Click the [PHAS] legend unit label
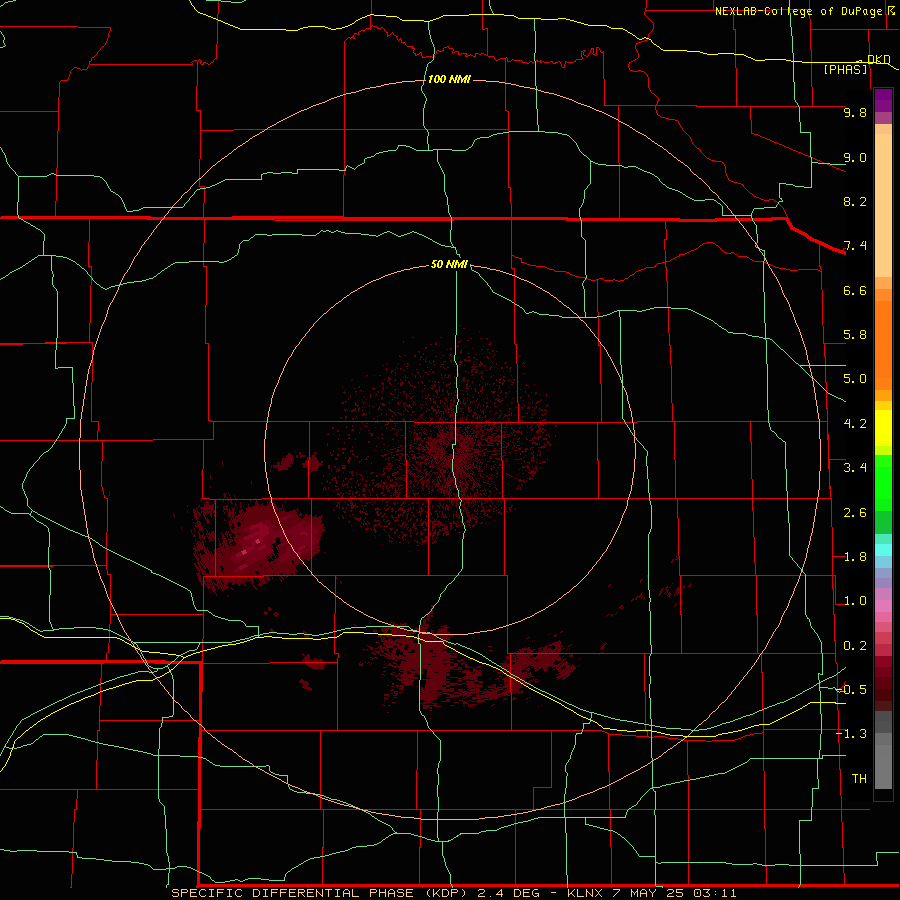 point(845,70)
